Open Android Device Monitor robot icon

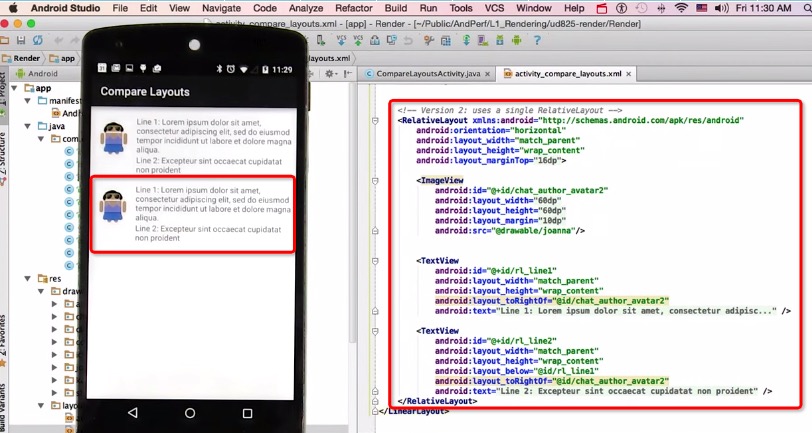coord(517,40)
